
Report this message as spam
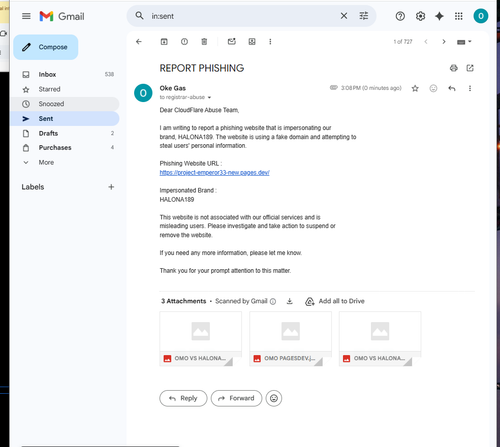[184, 42]
